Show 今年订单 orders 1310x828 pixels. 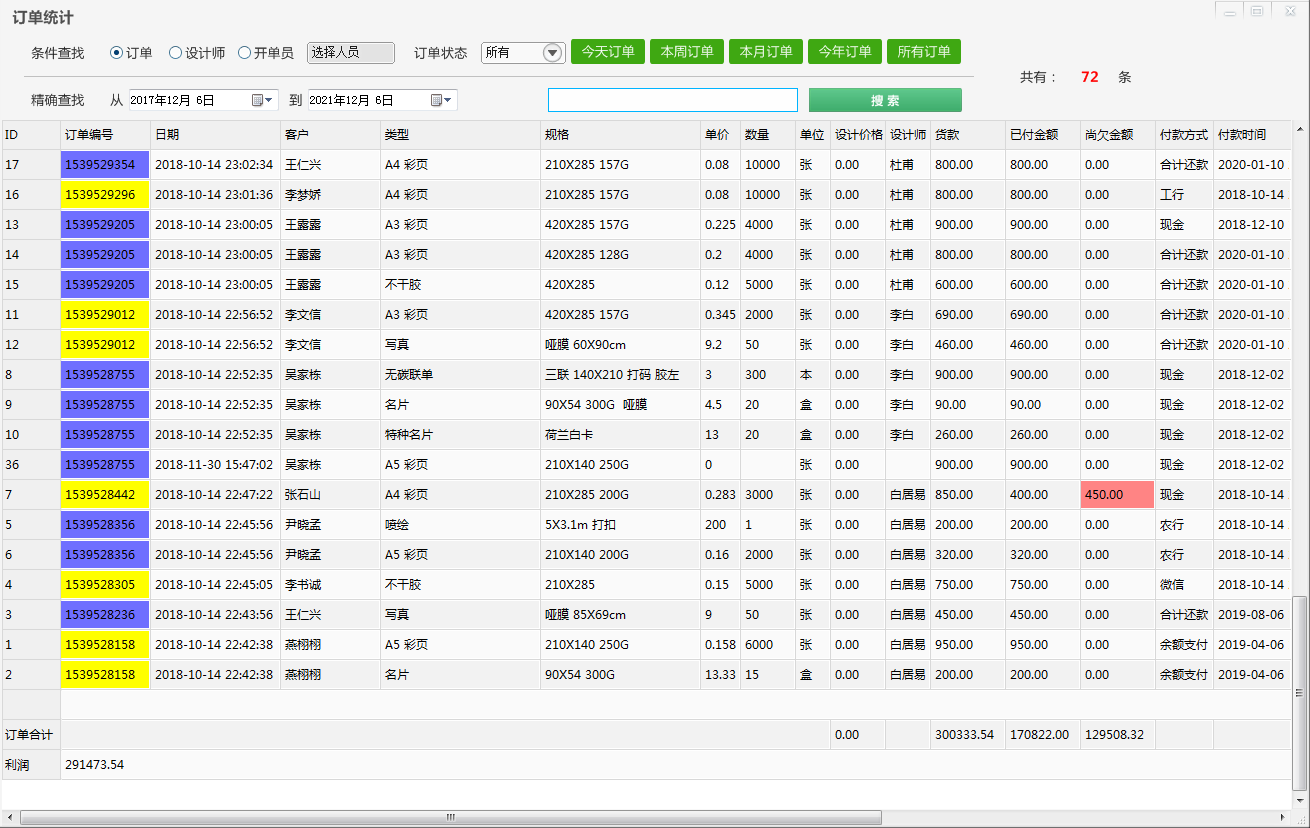point(845,52)
